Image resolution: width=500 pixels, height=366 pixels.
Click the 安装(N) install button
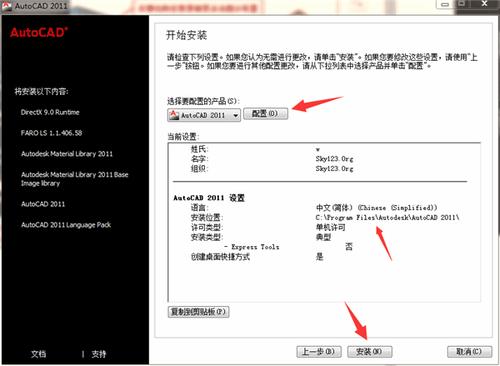(x=369, y=351)
